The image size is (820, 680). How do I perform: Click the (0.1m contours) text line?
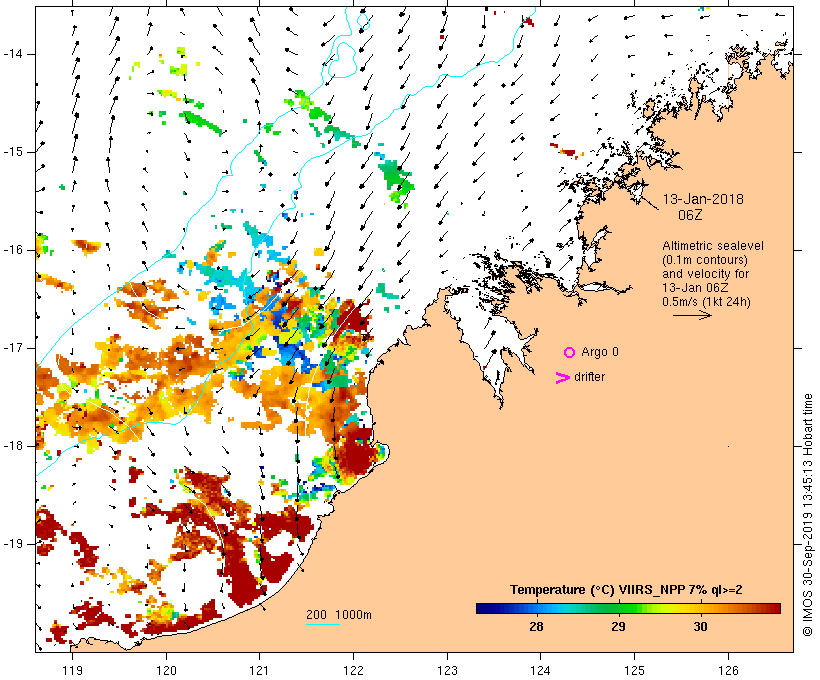pyautogui.click(x=705, y=260)
